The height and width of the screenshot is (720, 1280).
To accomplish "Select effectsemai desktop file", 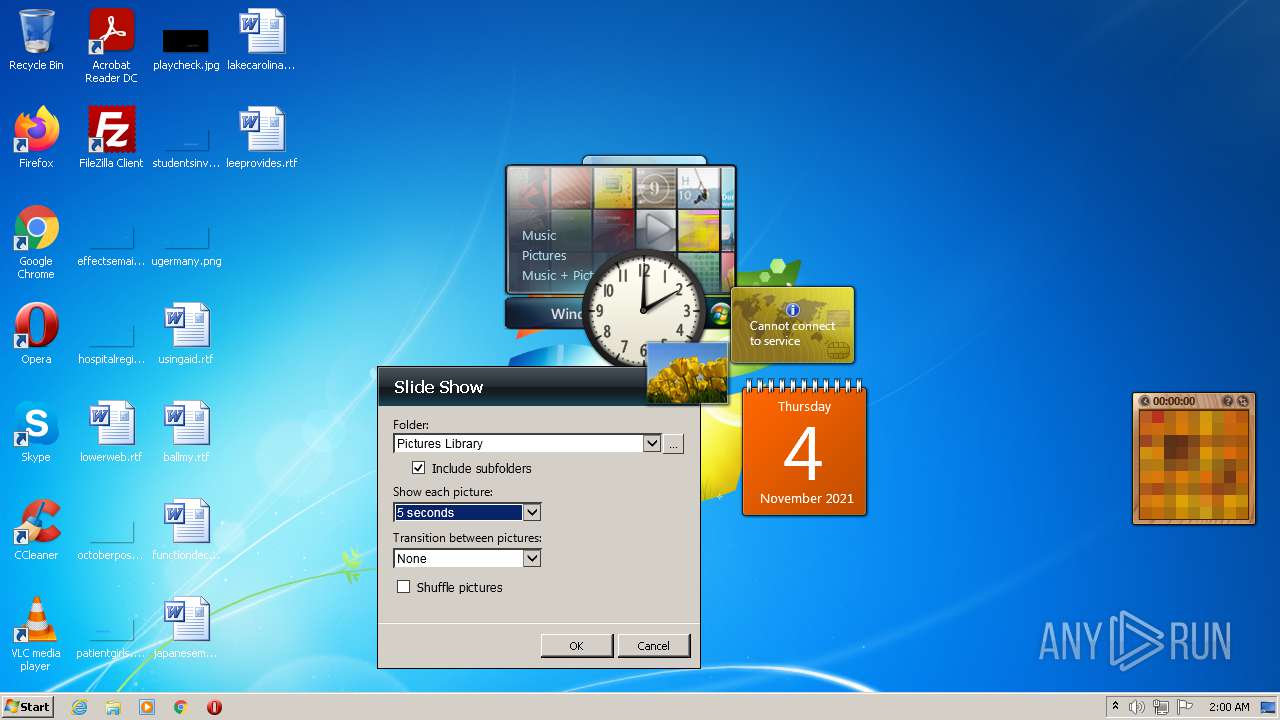I will 111,242.
